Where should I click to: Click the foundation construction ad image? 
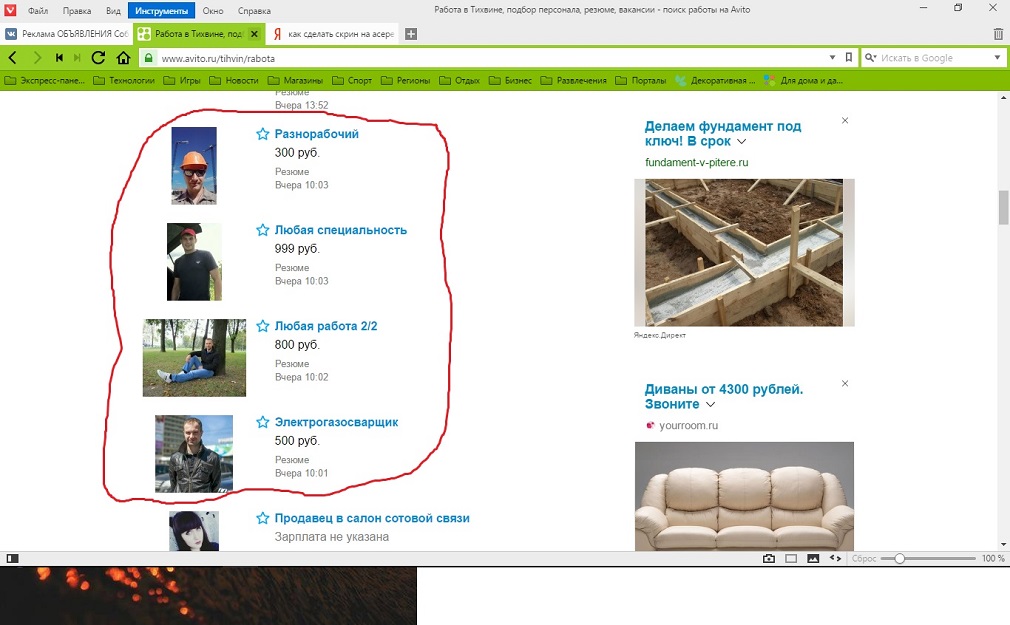pyautogui.click(x=744, y=252)
